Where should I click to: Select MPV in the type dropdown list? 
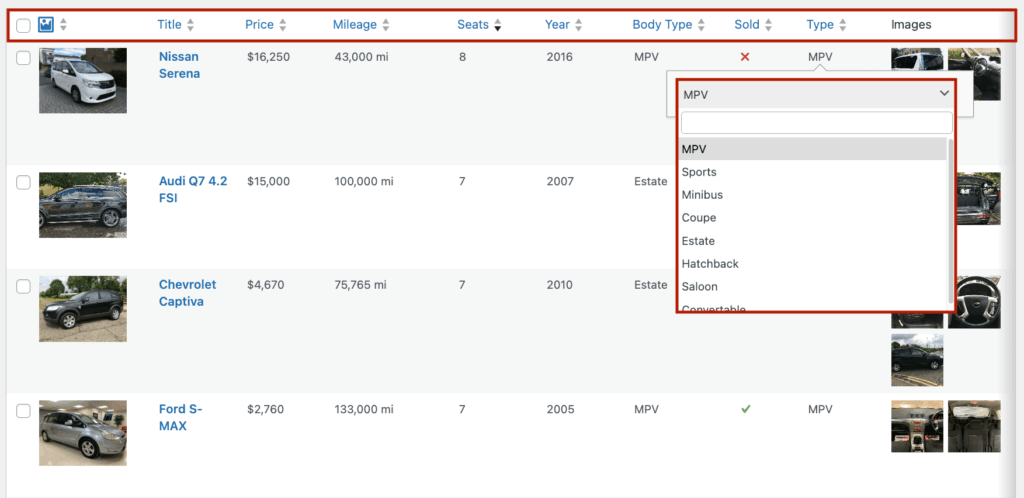point(812,149)
